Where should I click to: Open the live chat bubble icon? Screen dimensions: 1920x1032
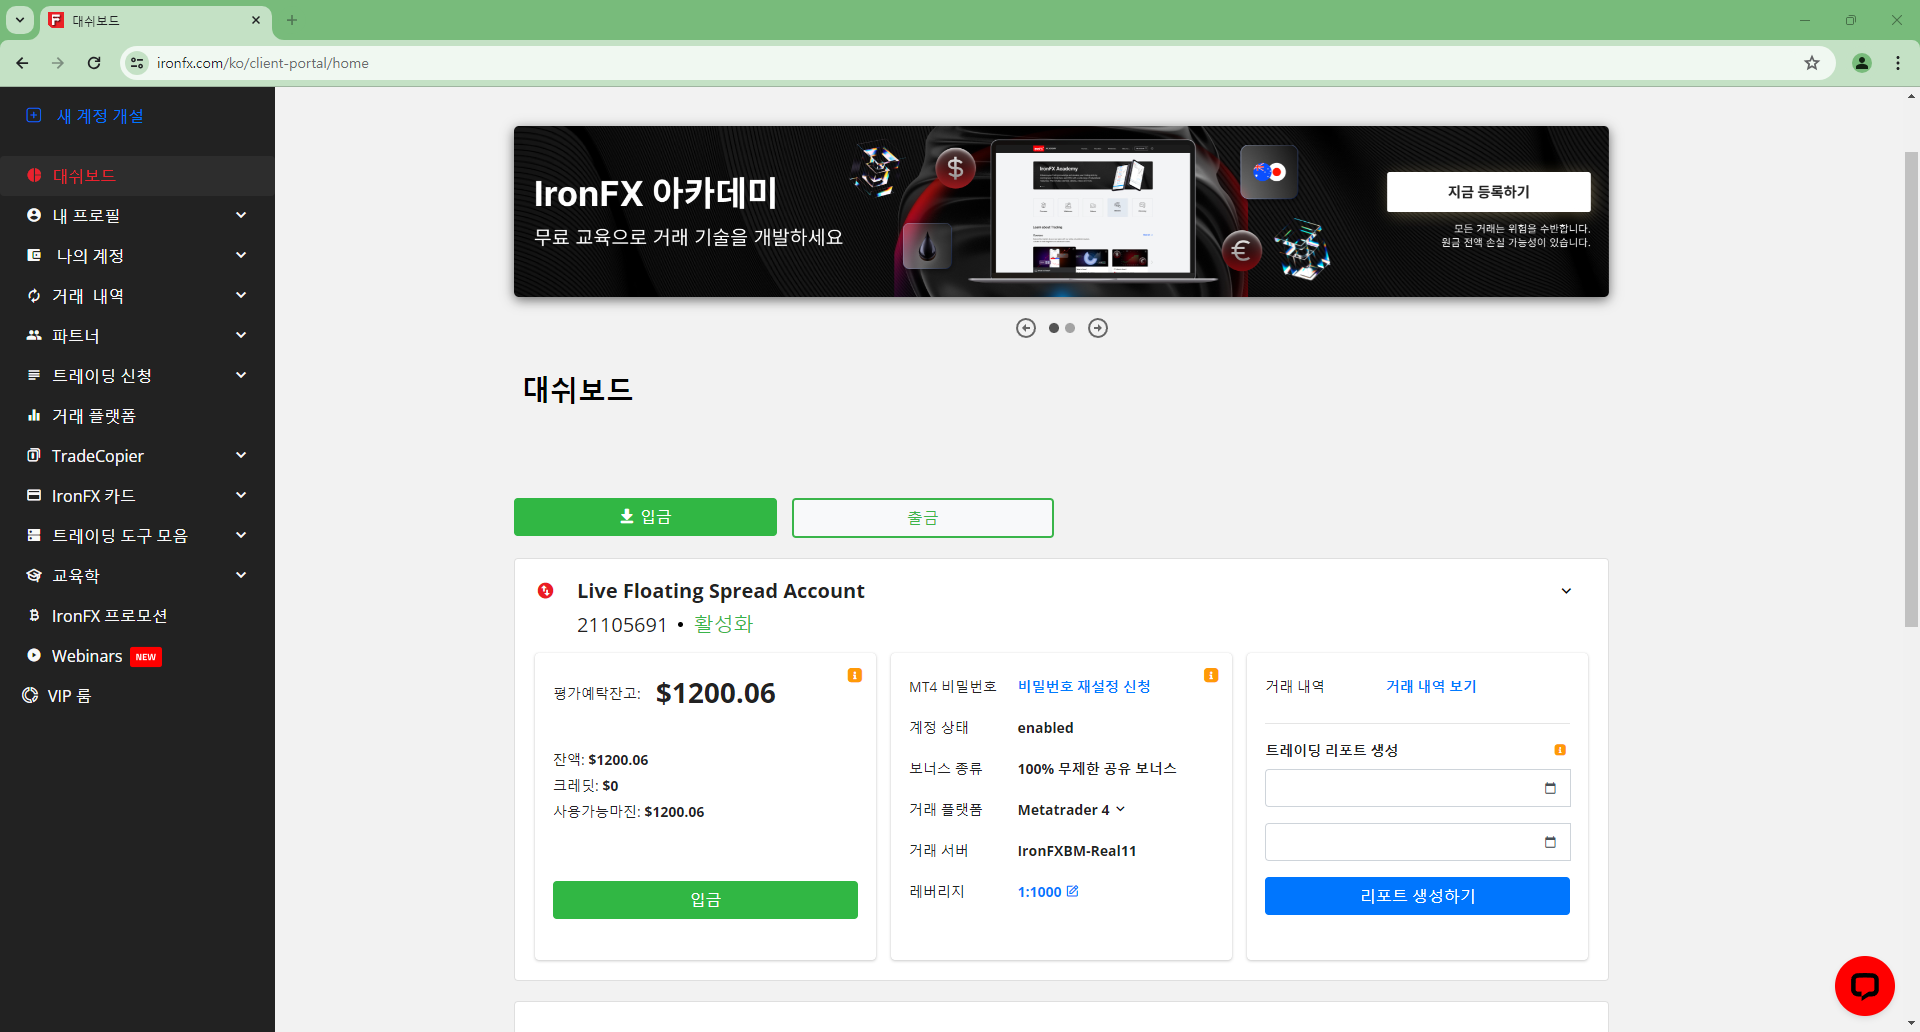[1864, 985]
